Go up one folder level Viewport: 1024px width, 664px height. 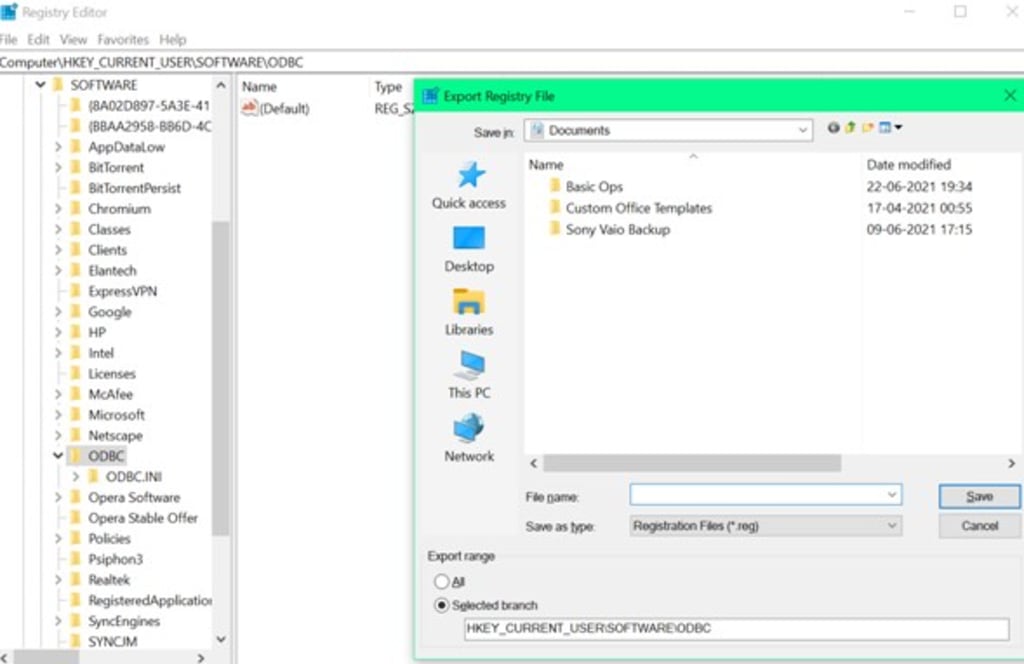point(850,128)
